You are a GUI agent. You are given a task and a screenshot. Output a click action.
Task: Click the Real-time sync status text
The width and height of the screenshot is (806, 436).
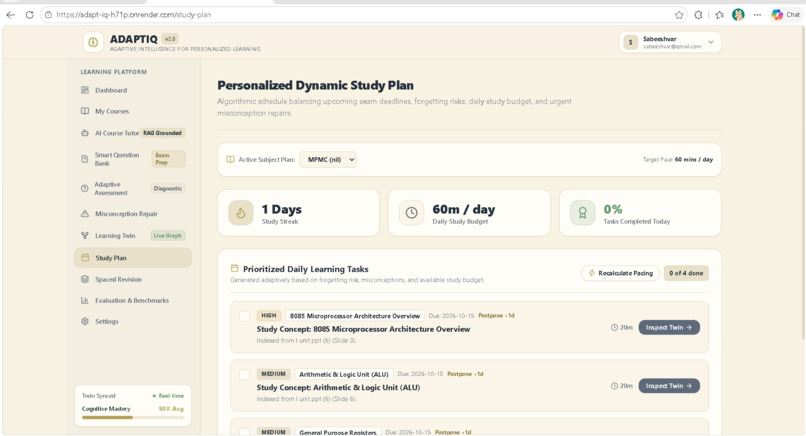[168, 396]
